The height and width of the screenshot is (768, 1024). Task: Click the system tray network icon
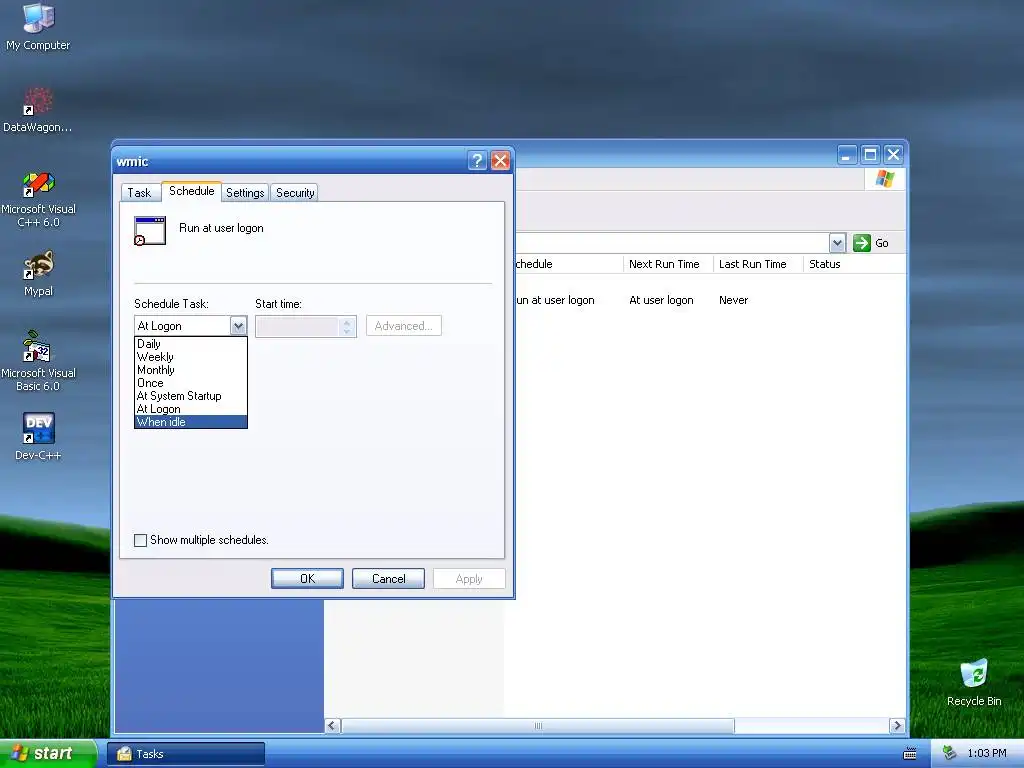(950, 754)
